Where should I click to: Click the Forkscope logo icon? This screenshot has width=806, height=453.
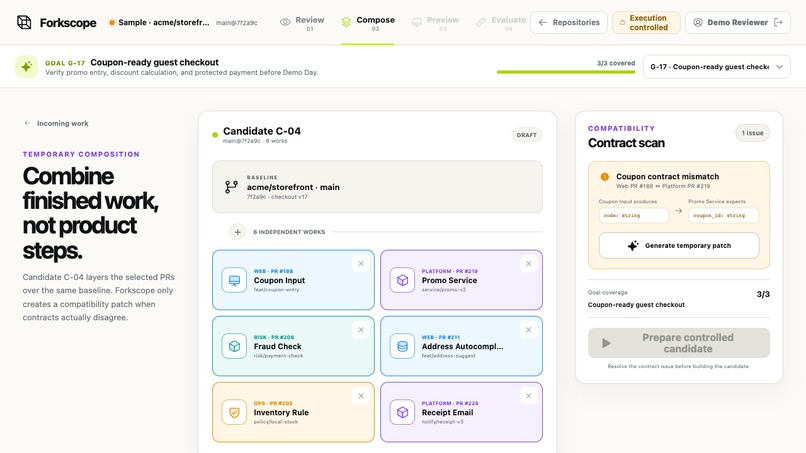(x=24, y=22)
